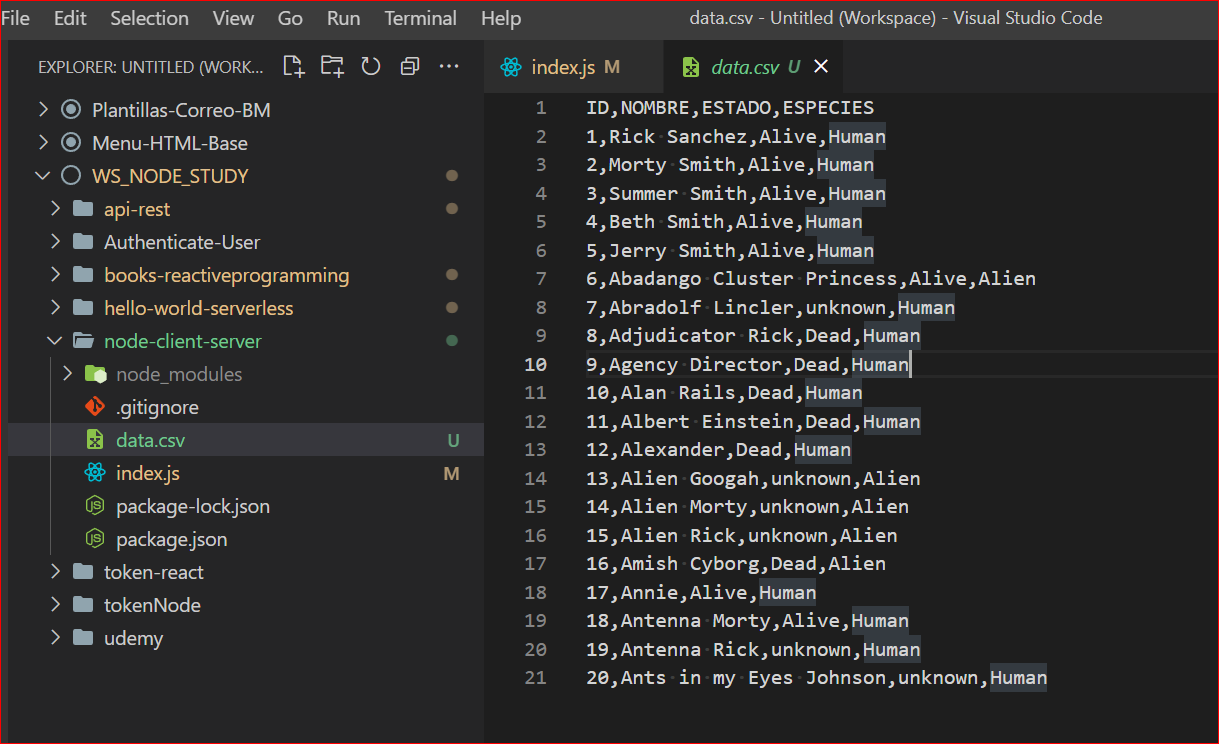Viewport: 1219px width, 744px height.
Task: Click the folder icon beside hello-world-serverless
Action: pos(83,308)
